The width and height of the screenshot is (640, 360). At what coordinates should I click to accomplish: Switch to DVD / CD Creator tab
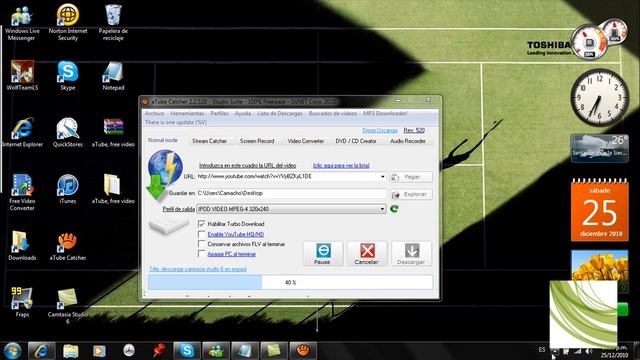coord(356,141)
